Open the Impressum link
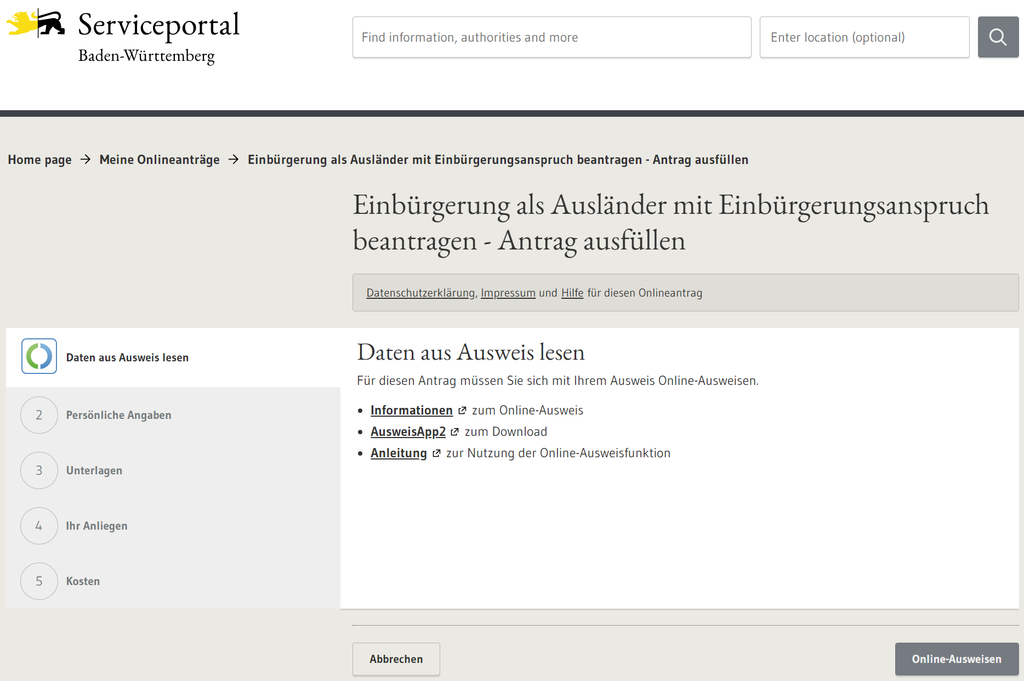Image resolution: width=1024 pixels, height=681 pixels. (x=508, y=293)
